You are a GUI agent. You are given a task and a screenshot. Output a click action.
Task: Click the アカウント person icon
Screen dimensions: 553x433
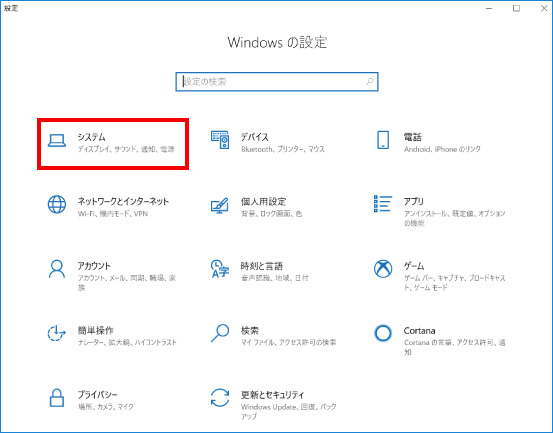coord(57,269)
